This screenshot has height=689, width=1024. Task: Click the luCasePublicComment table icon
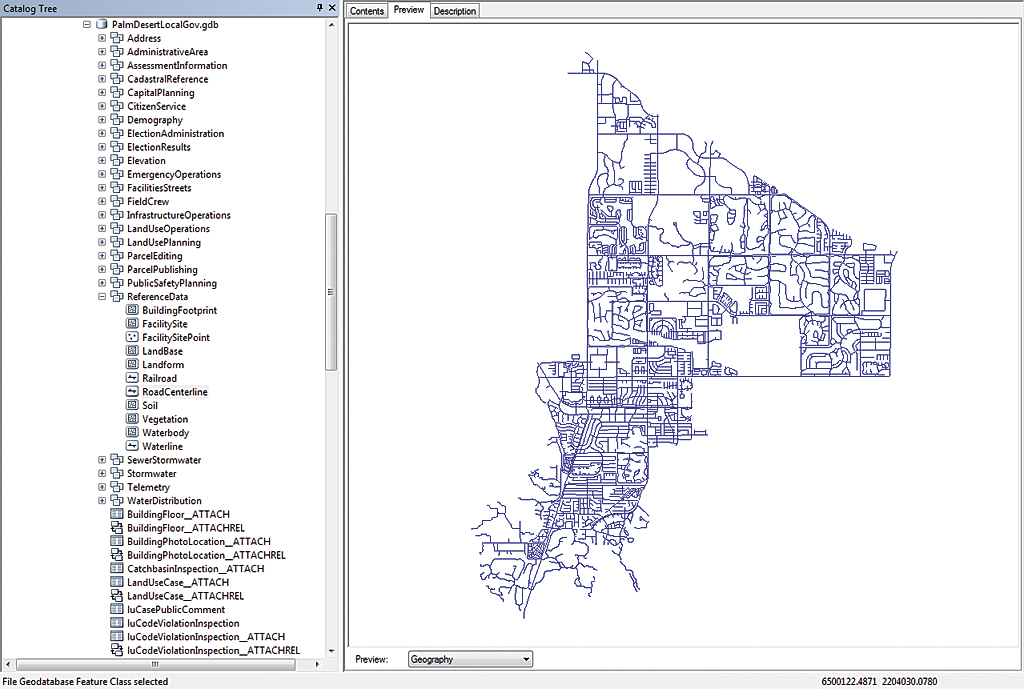pyautogui.click(x=117, y=609)
